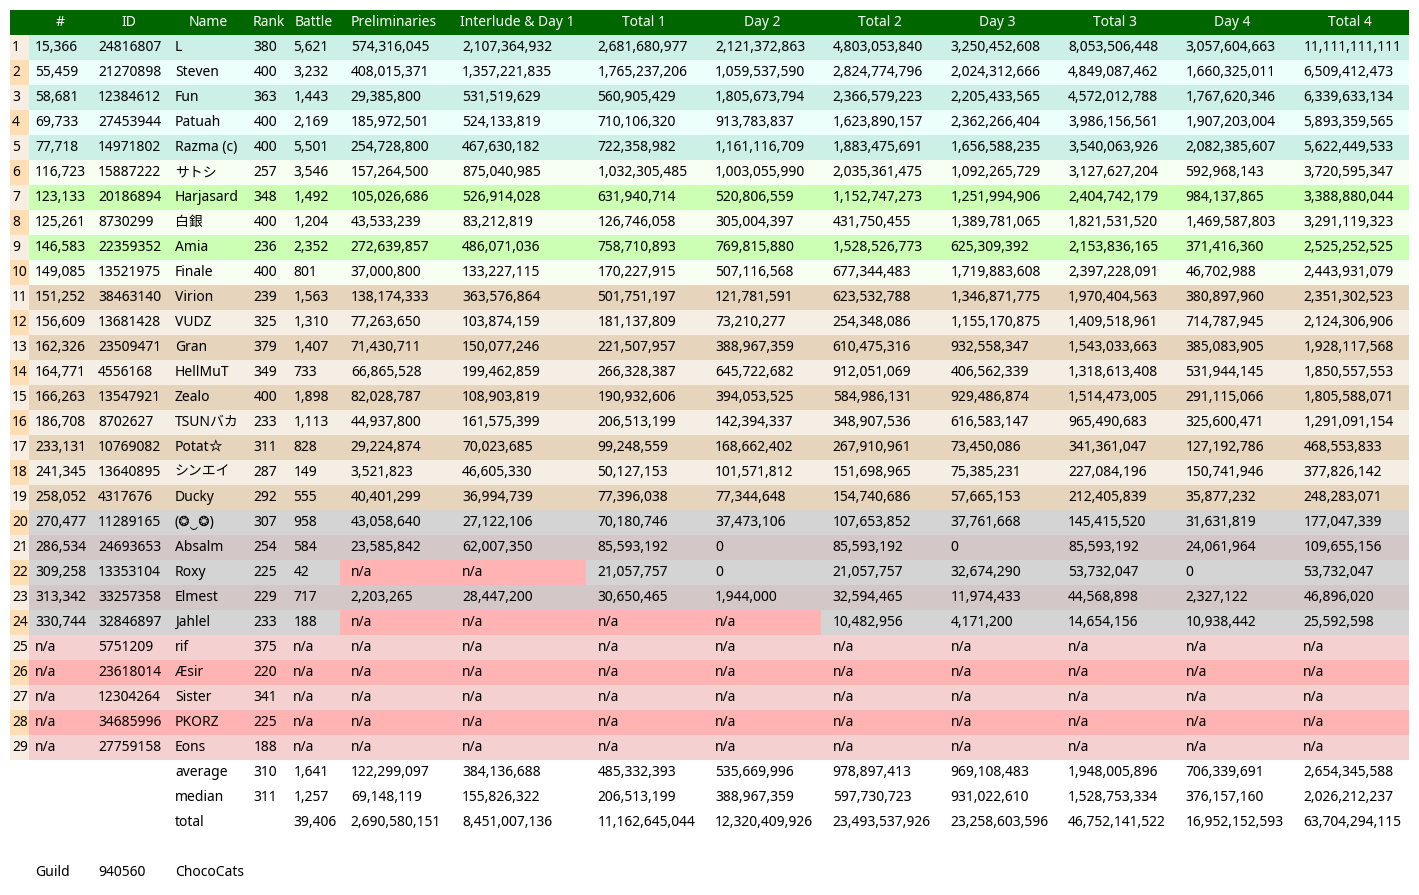Screen dimensions: 1419x895
Task: Click the Total 4 value 11,111,111,111
Action: pyautogui.click(x=1352, y=46)
